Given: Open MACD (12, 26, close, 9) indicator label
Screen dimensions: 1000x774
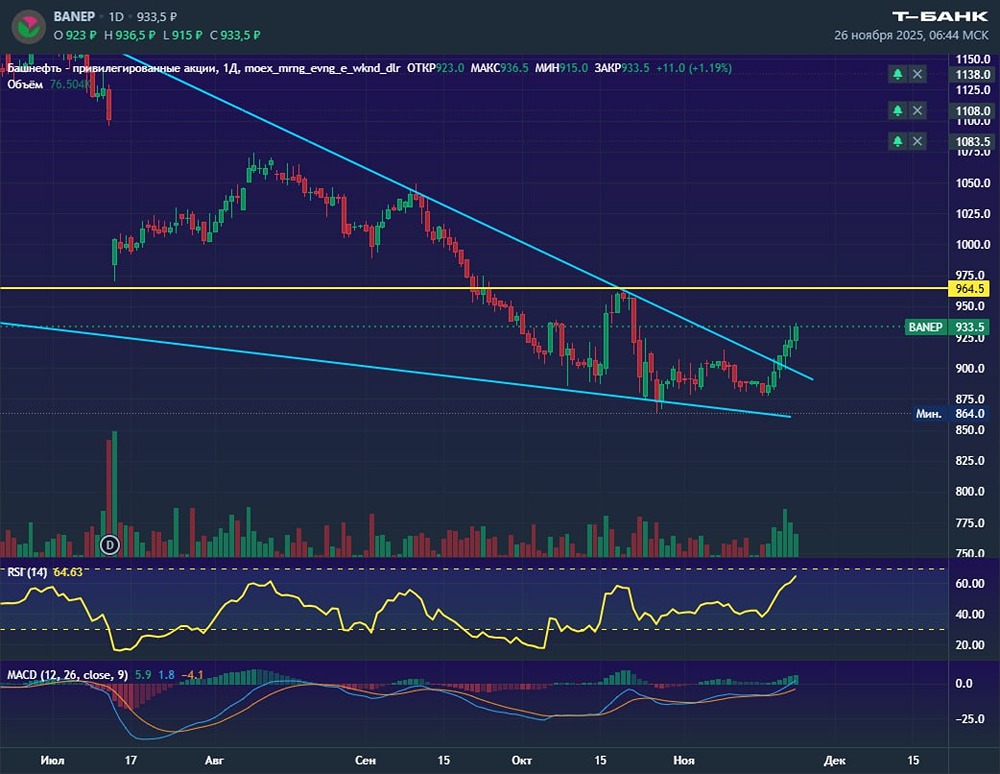Looking at the screenshot, I should (x=68, y=675).
